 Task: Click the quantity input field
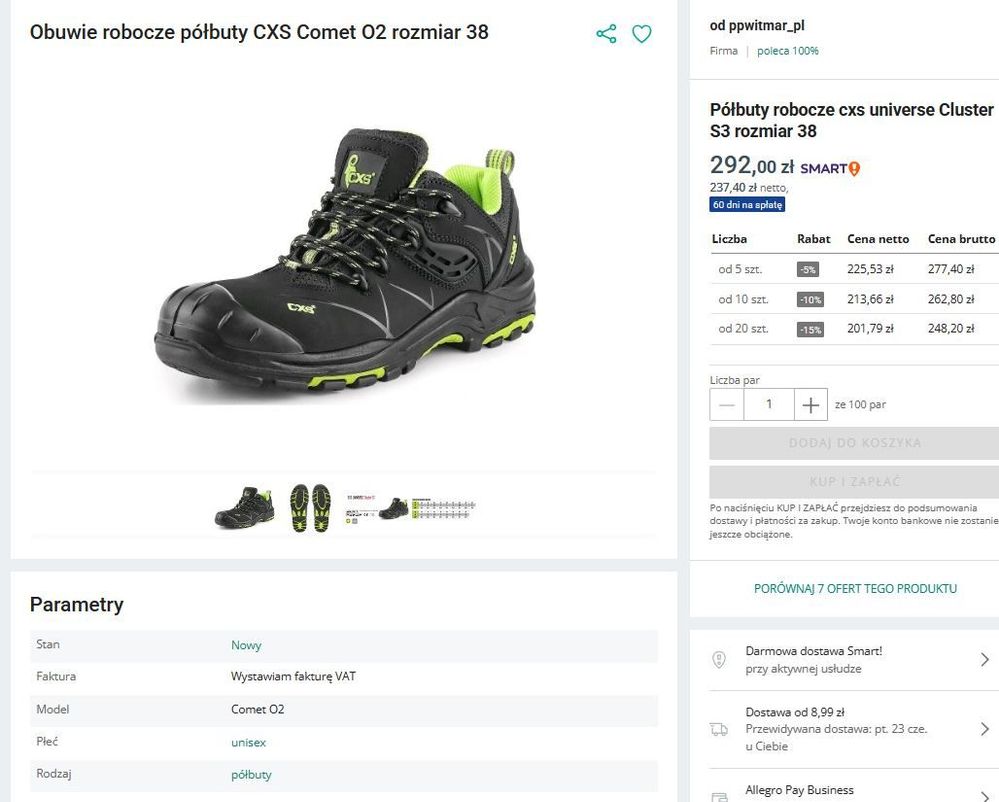(x=769, y=405)
